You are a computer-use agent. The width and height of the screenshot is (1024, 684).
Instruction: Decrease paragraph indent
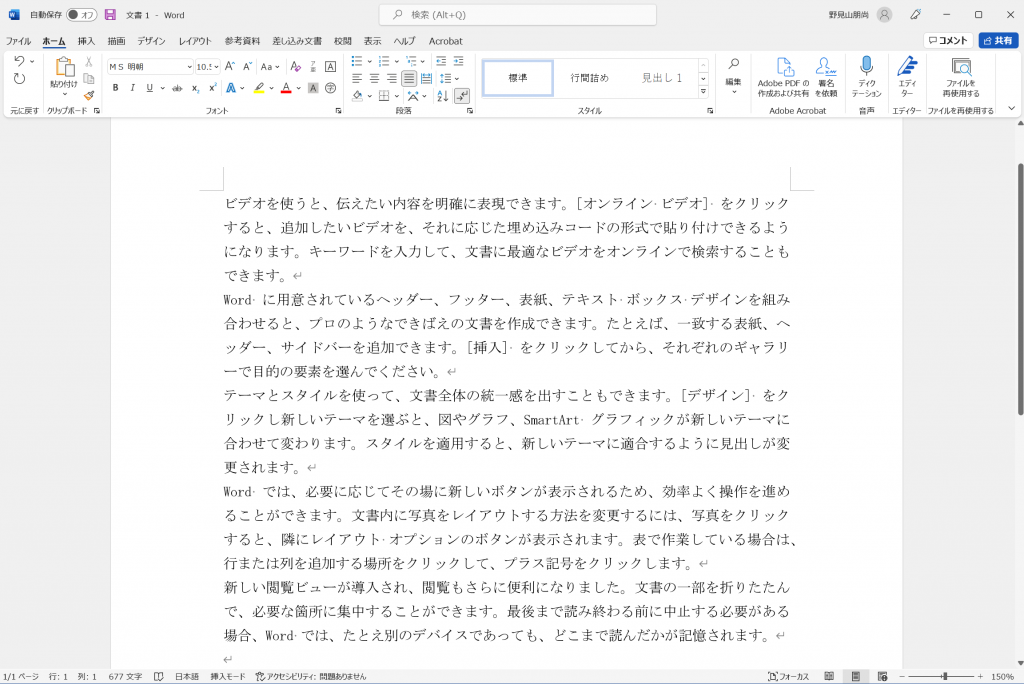pos(441,61)
